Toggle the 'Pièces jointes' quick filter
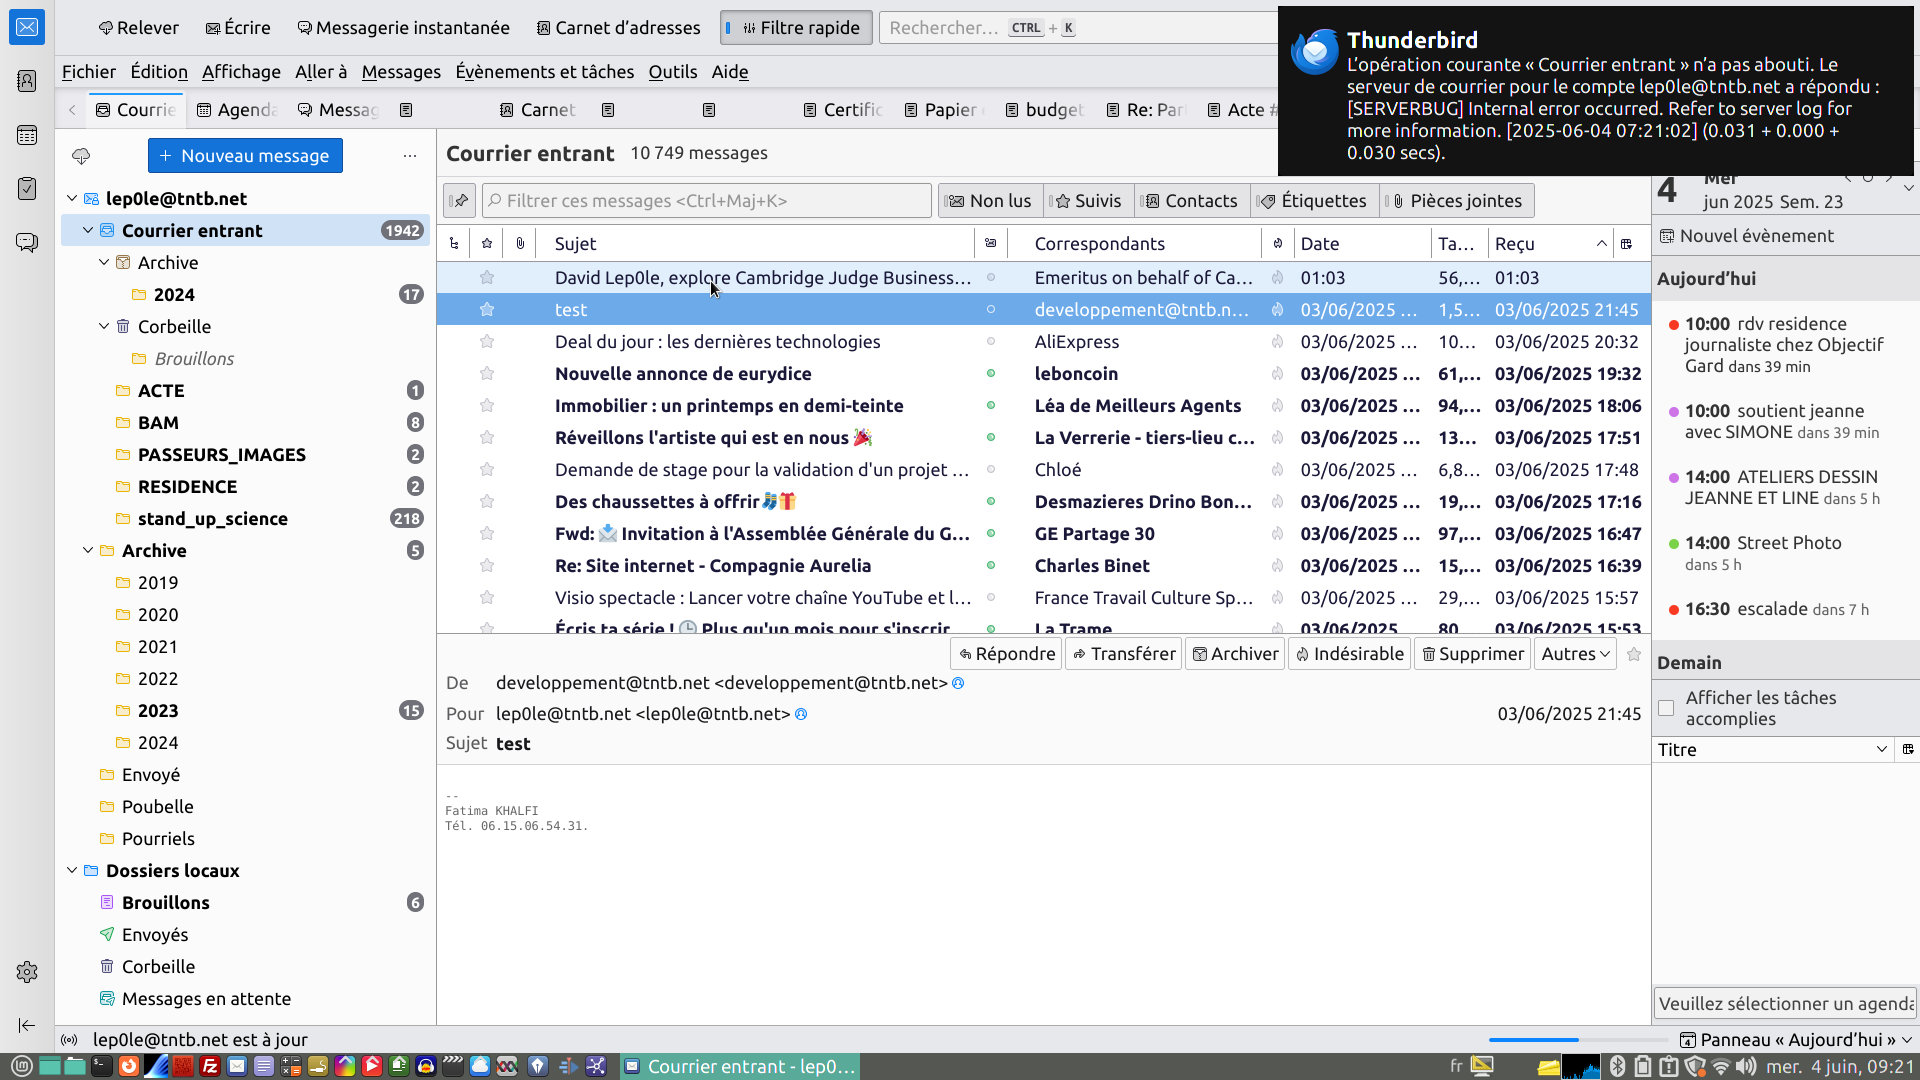 (x=1457, y=201)
